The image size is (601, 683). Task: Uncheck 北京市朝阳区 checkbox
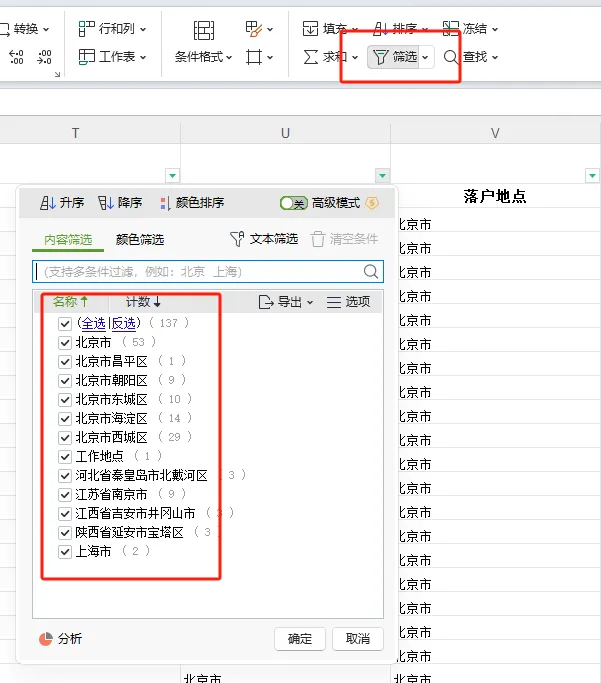(65, 381)
